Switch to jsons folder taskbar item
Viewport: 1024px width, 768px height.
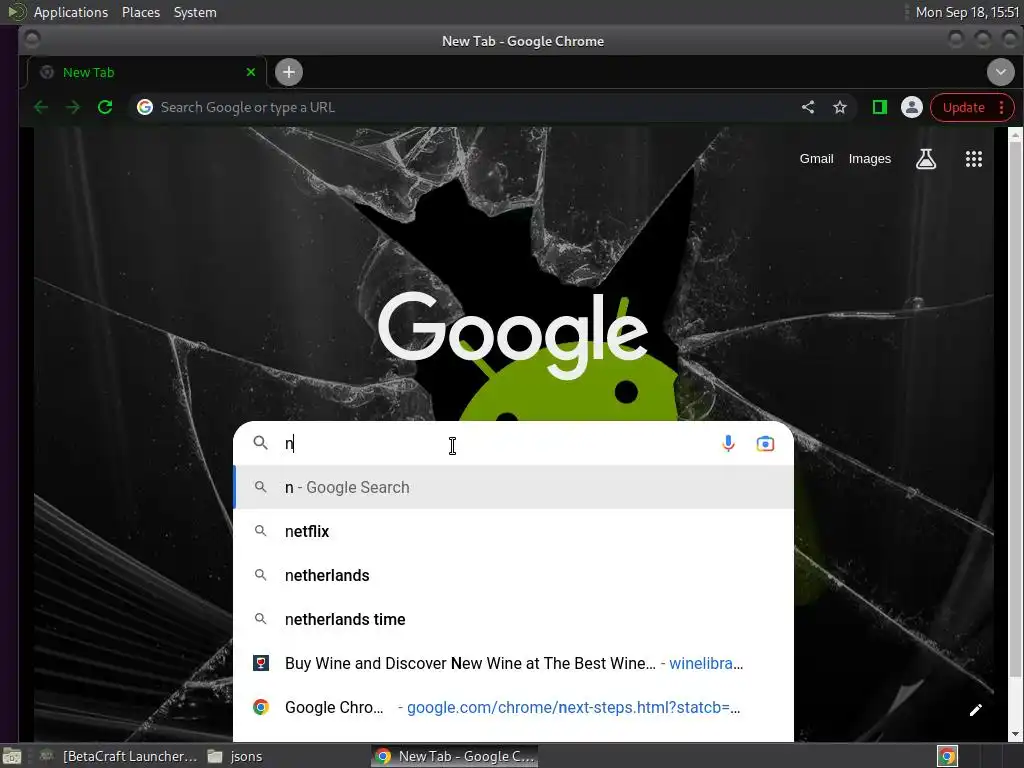236,756
